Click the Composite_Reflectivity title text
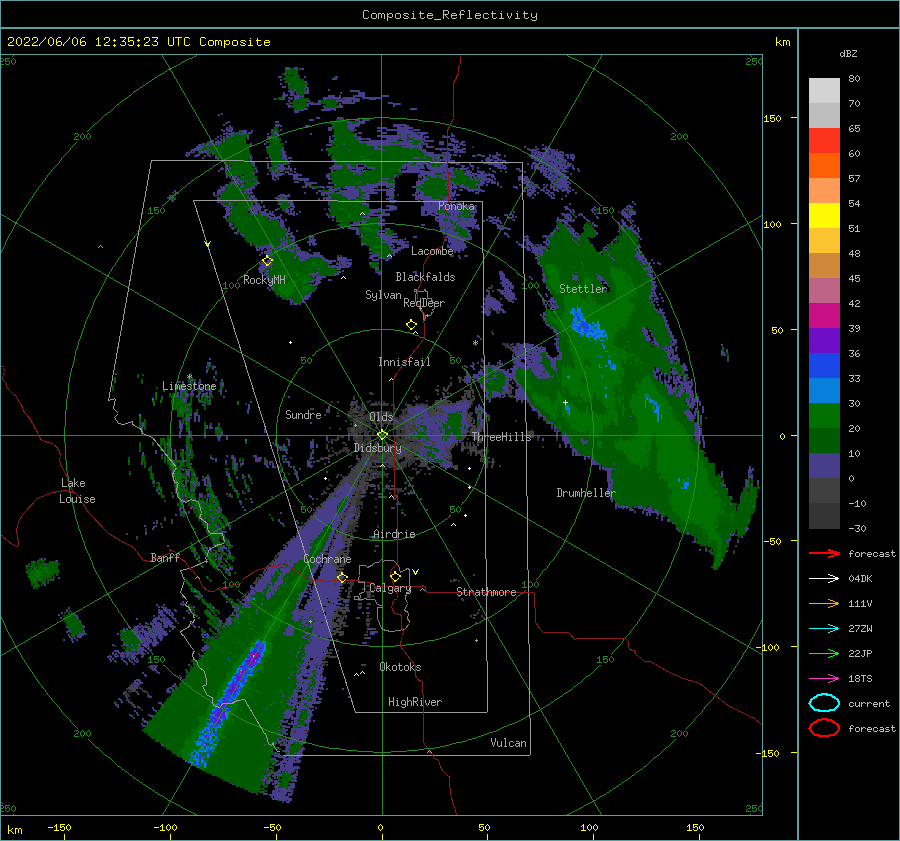Screen dimensions: 900x841 click(450, 15)
